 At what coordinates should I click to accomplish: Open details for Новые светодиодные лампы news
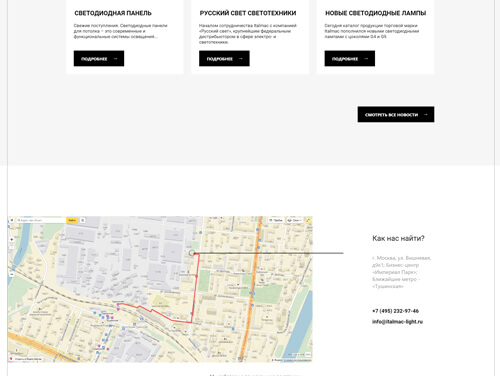[350, 58]
